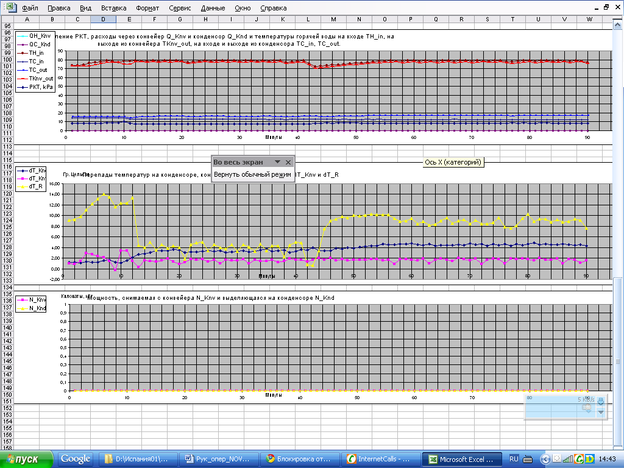Viewport: 624px width, 468px height.
Task: Click N_Knd legend entry
Action: point(31,308)
